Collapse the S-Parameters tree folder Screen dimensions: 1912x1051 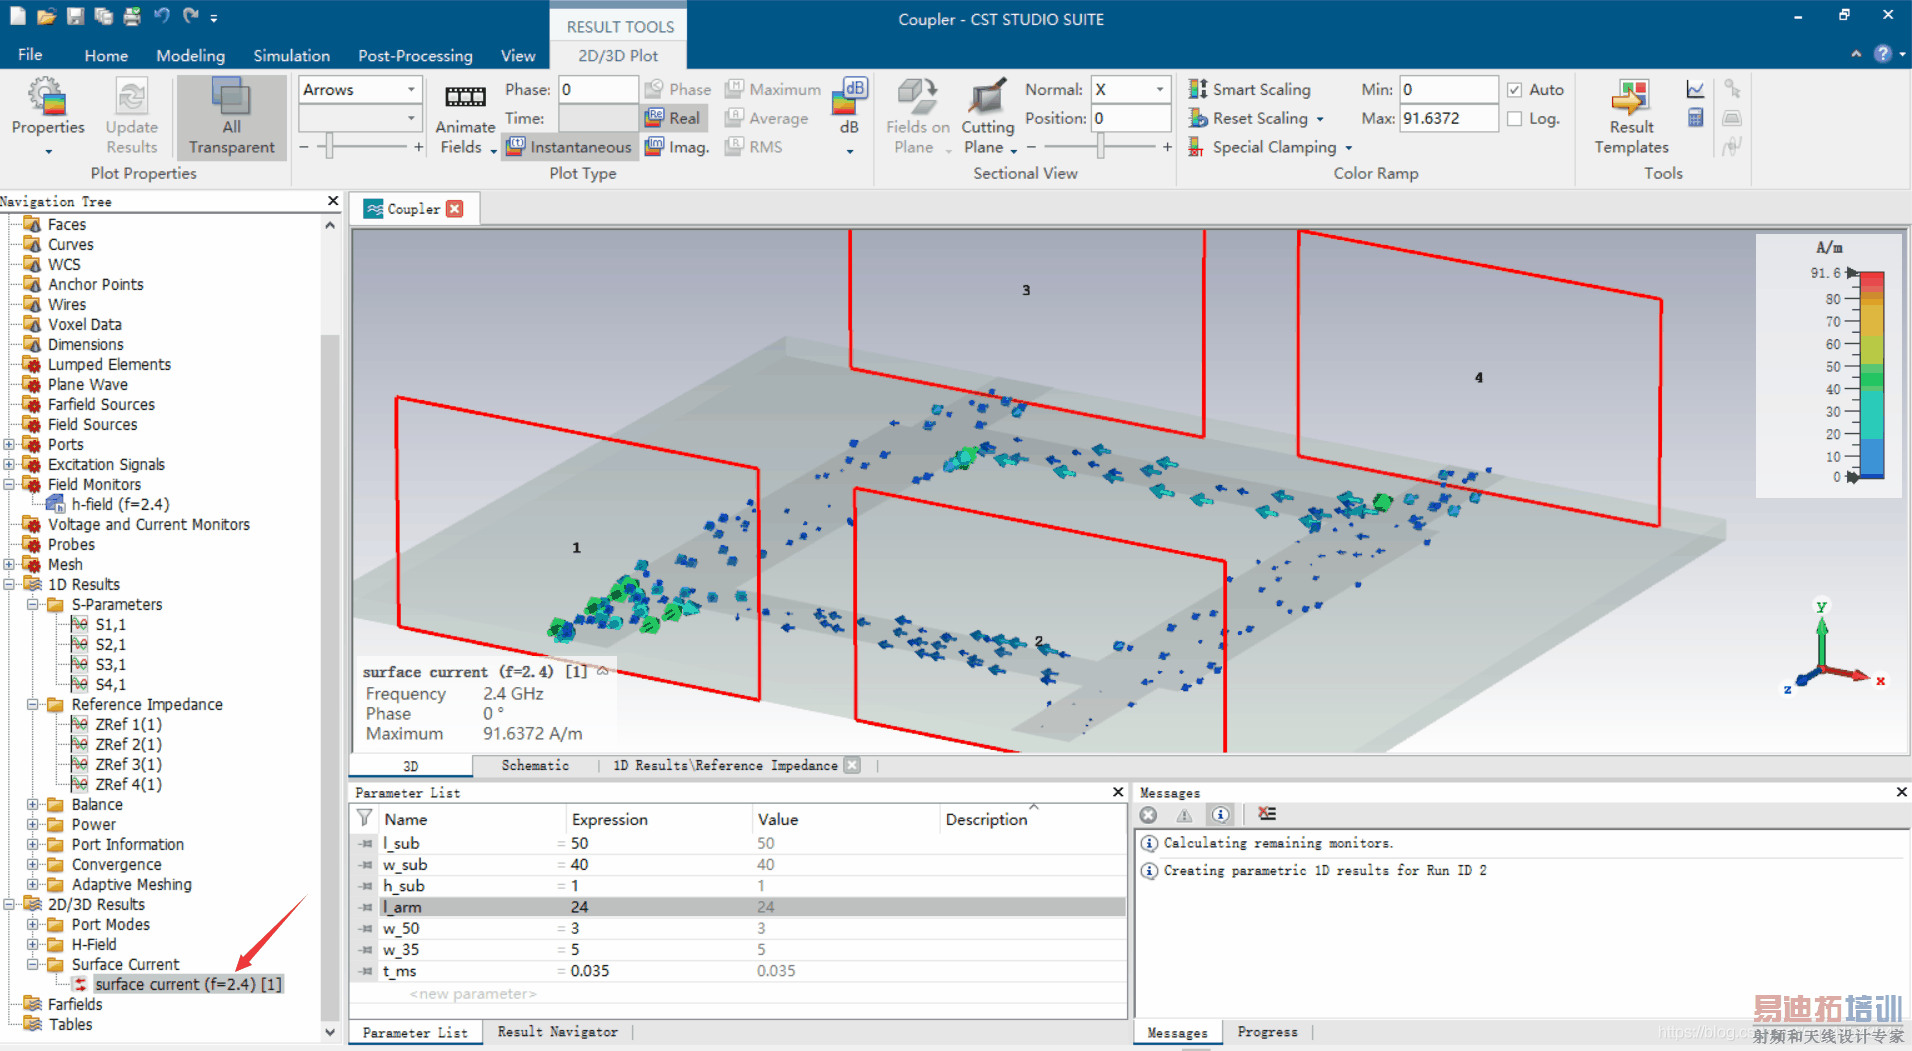pos(33,605)
